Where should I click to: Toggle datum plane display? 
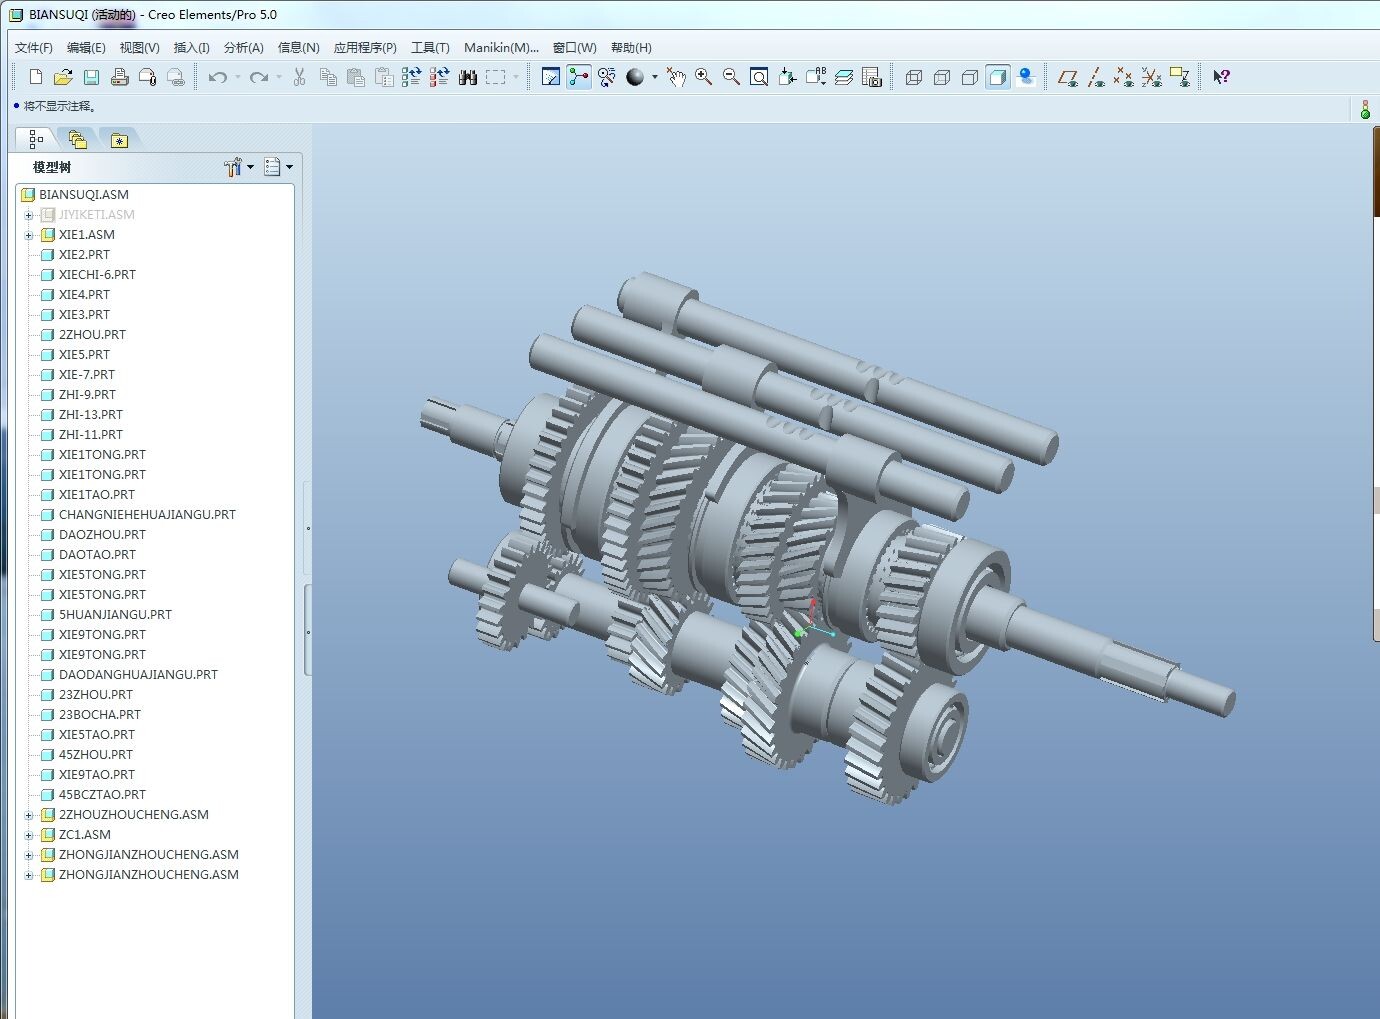[x=1068, y=77]
